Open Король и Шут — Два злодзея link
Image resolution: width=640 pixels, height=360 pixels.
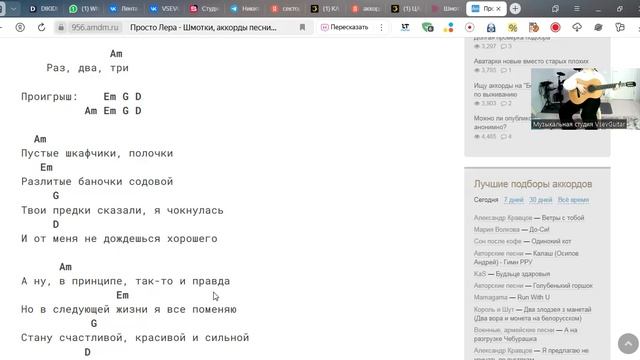[532, 313]
